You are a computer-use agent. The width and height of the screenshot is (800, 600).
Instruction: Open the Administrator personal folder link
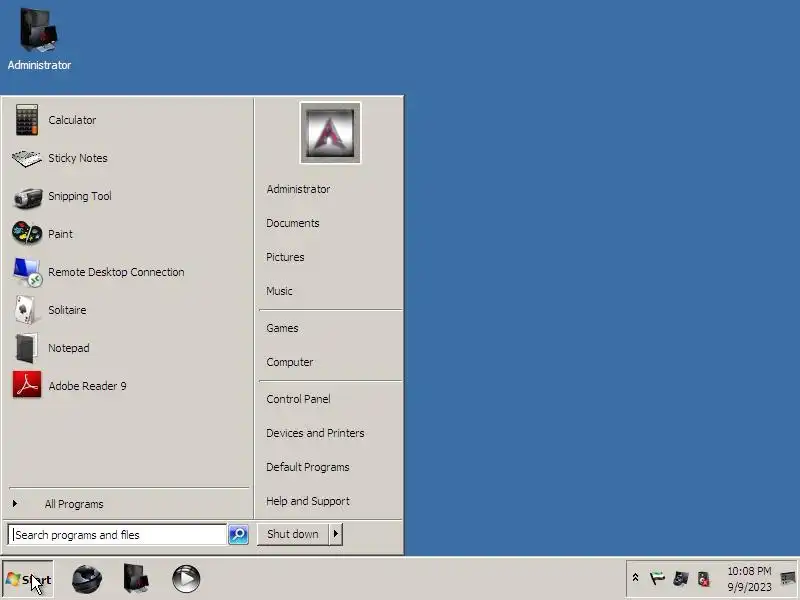coord(298,189)
